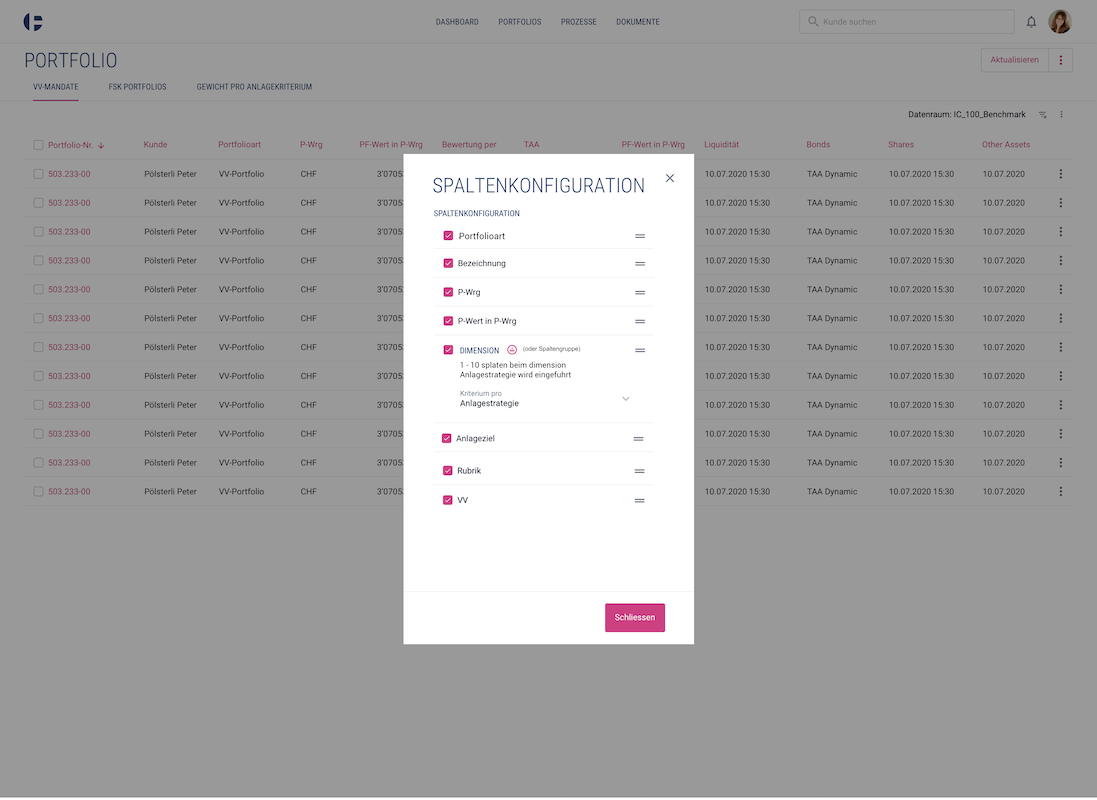Open the three-dot menu next to Aktualisieren
The height and width of the screenshot is (800, 1097).
(x=1061, y=60)
